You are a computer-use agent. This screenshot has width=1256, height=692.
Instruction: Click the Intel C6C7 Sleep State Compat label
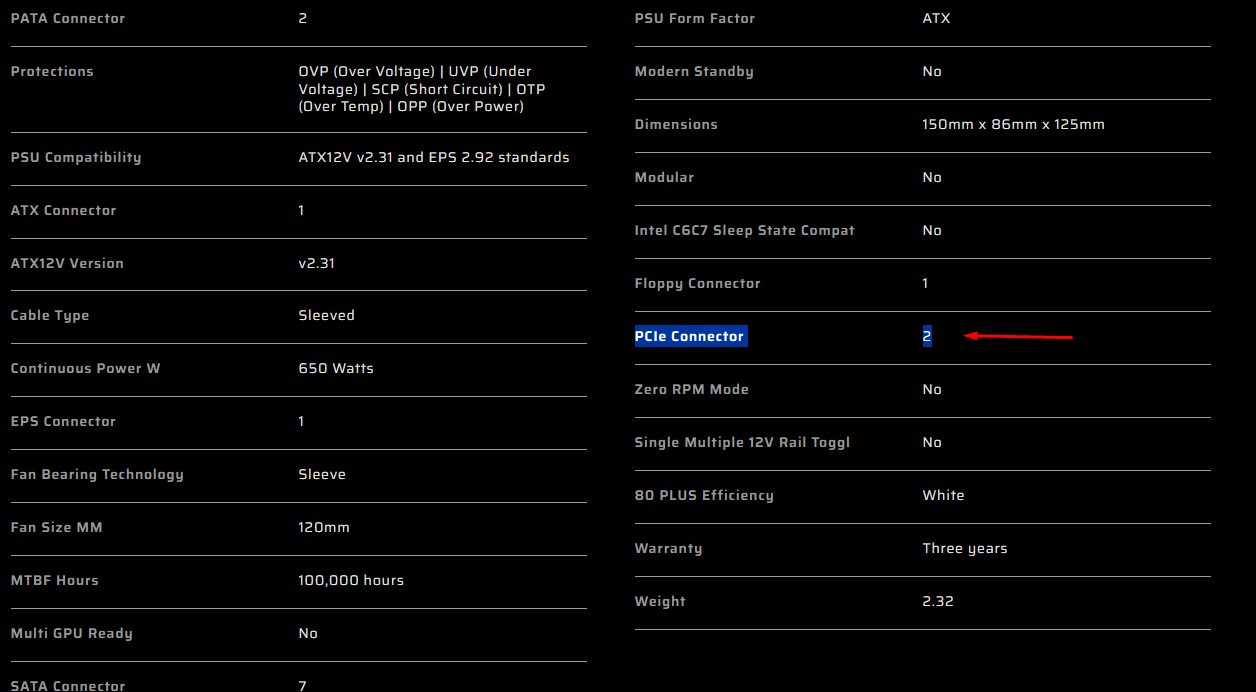[x=745, y=231]
